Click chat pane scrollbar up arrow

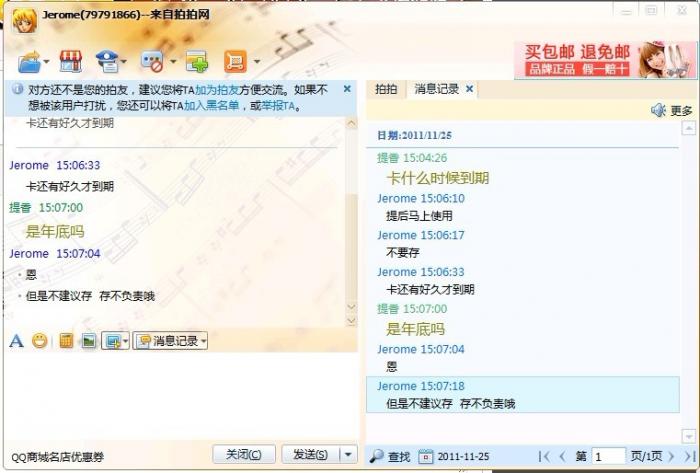click(x=351, y=124)
